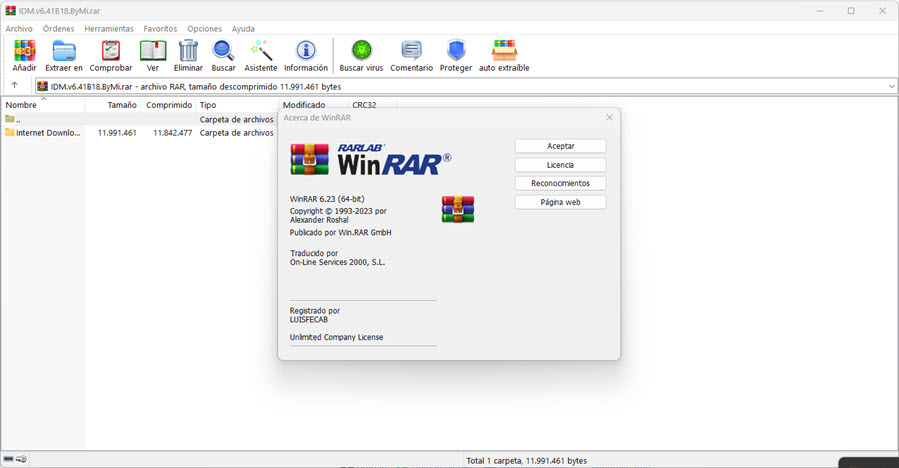Open the Opciones menu
Image resolution: width=899 pixels, height=468 pixels.
[204, 29]
